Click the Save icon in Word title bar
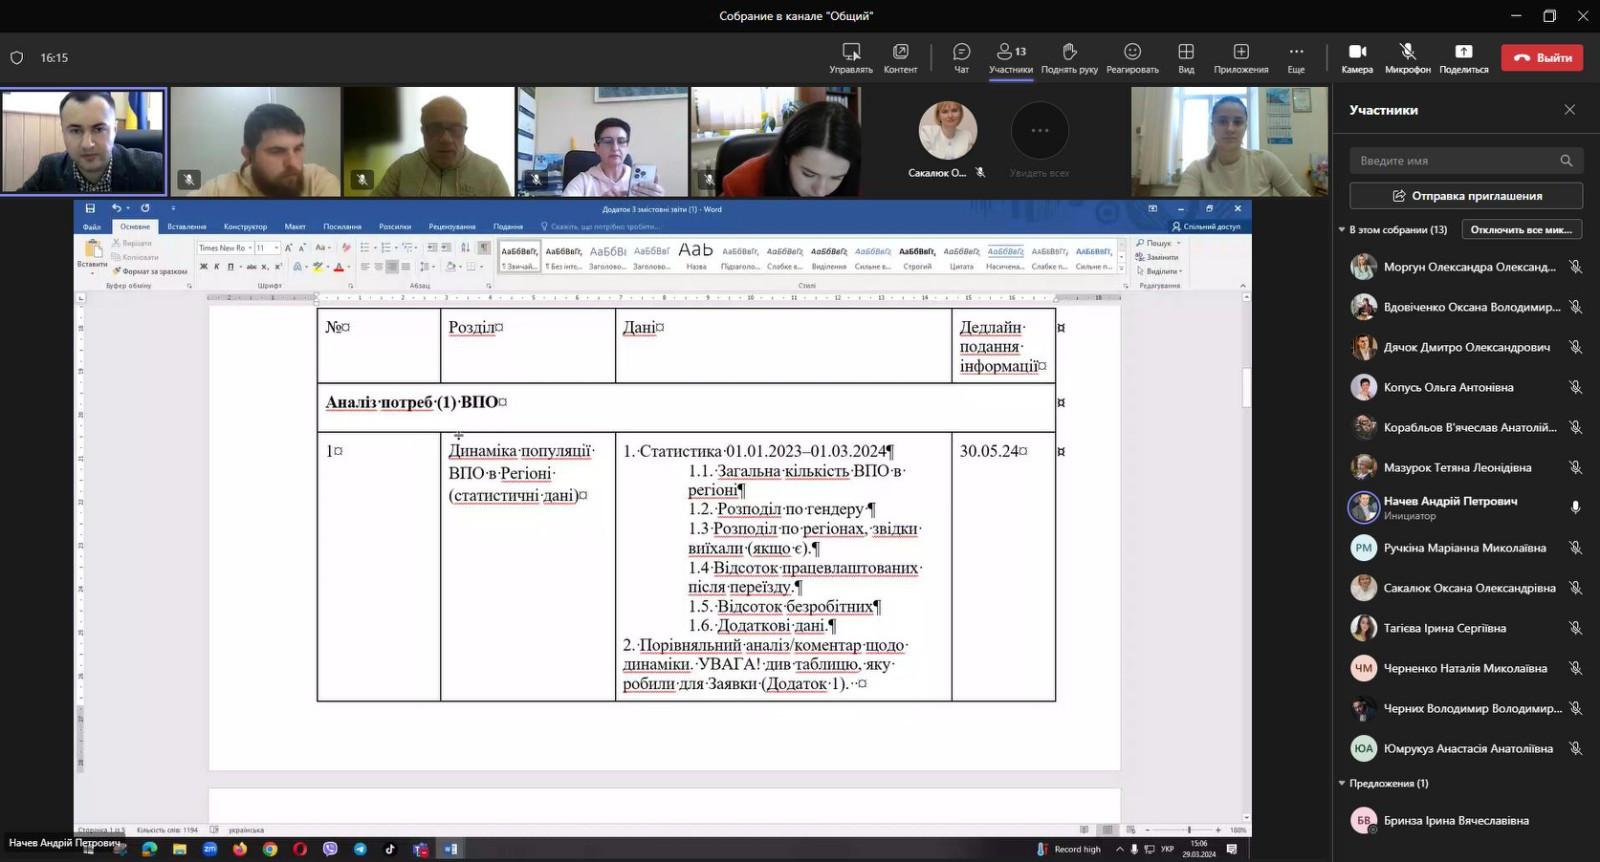Screen dimensions: 1600x862 pyautogui.click(x=90, y=208)
